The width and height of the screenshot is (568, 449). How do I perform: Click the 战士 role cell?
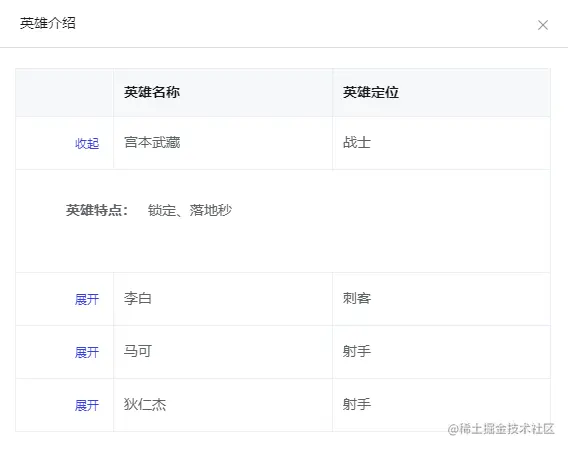441,143
